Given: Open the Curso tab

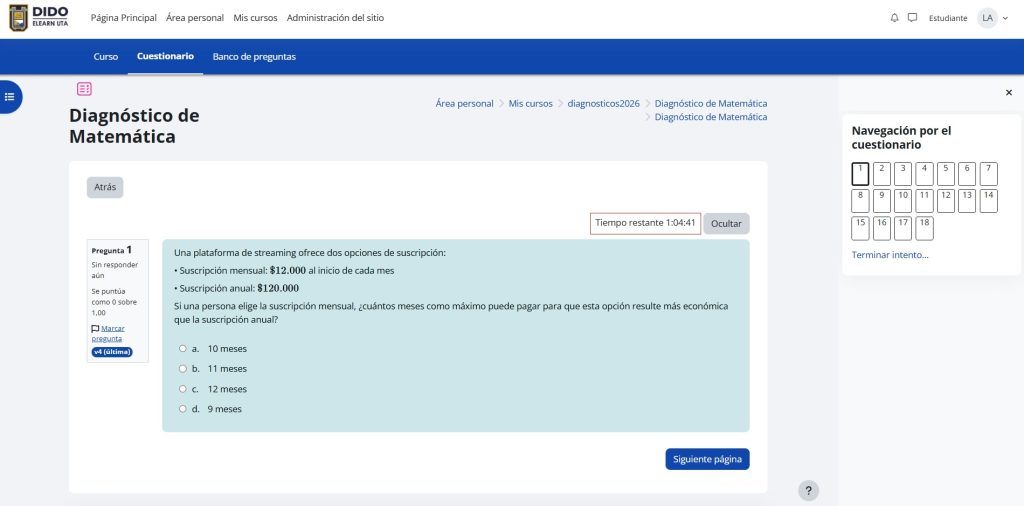Looking at the screenshot, I should 105,57.
